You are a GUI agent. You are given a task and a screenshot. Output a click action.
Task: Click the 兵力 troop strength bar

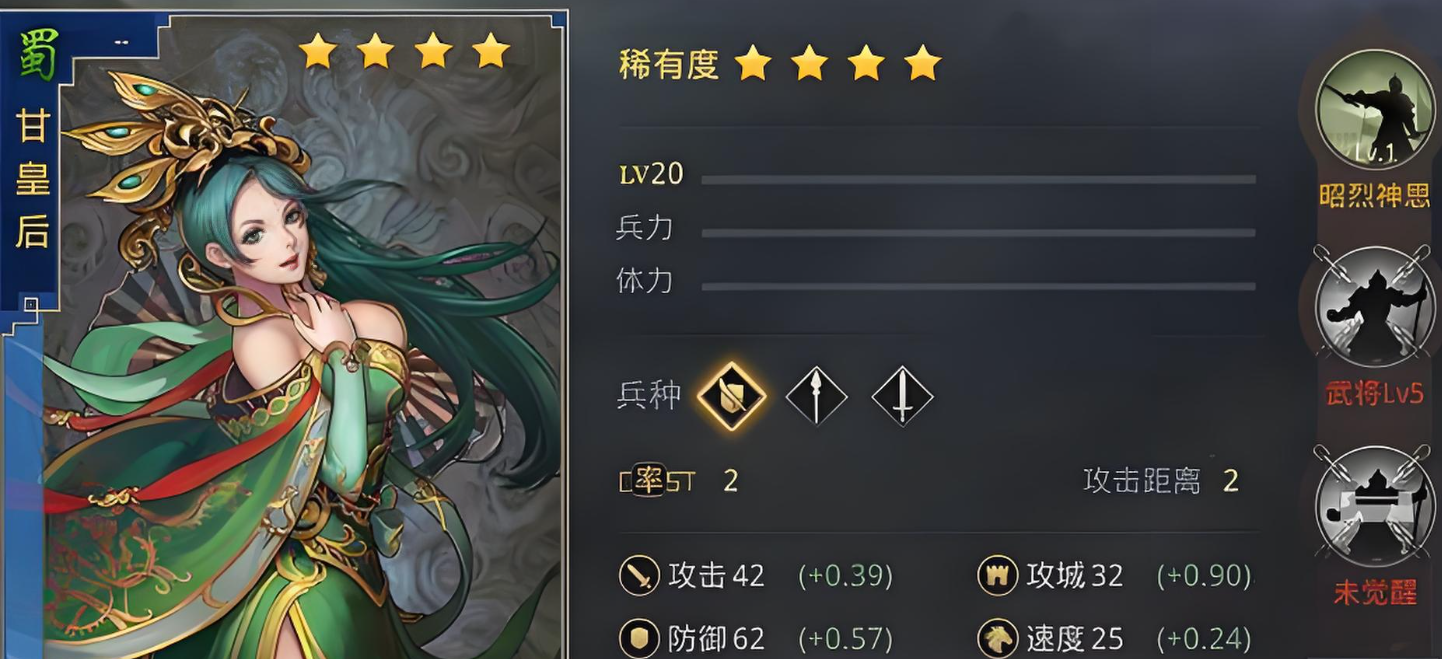pos(978,233)
